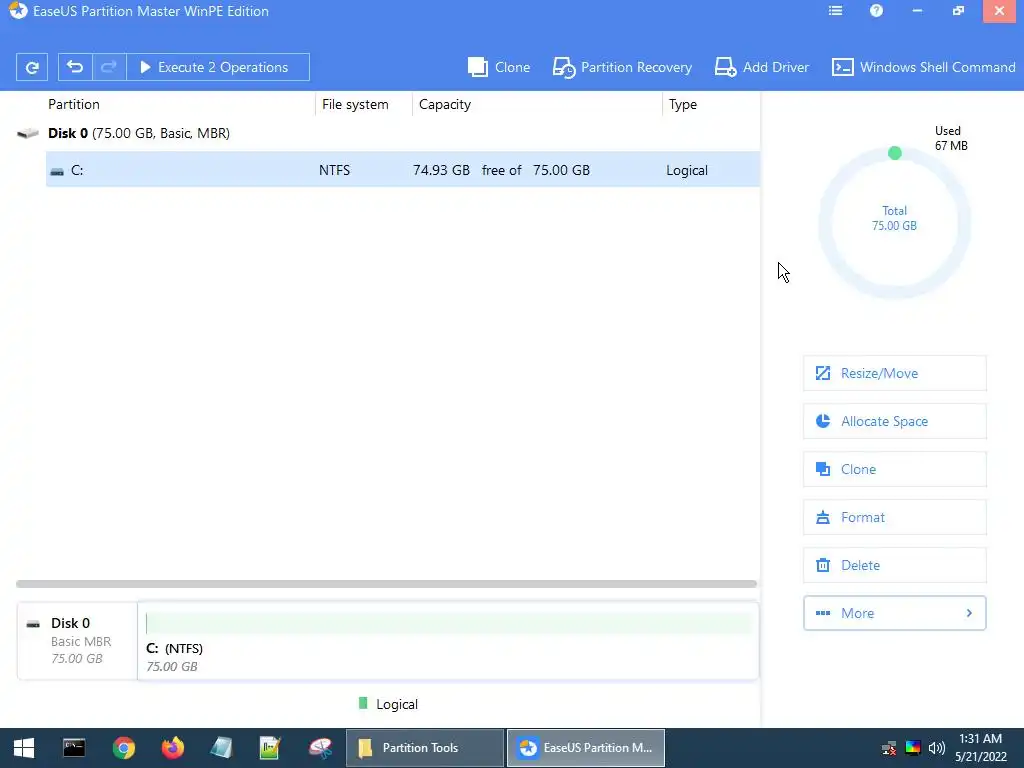Click the Used 67 MB label
Image resolution: width=1024 pixels, height=768 pixels.
coord(951,138)
